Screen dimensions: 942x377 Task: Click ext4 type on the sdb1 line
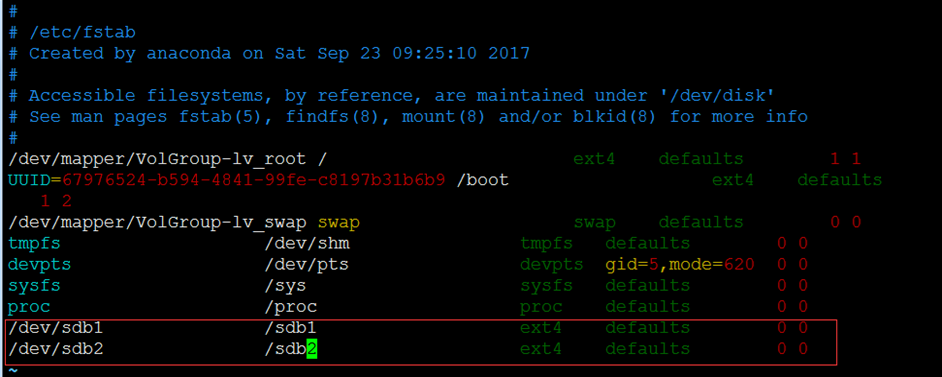(x=540, y=328)
